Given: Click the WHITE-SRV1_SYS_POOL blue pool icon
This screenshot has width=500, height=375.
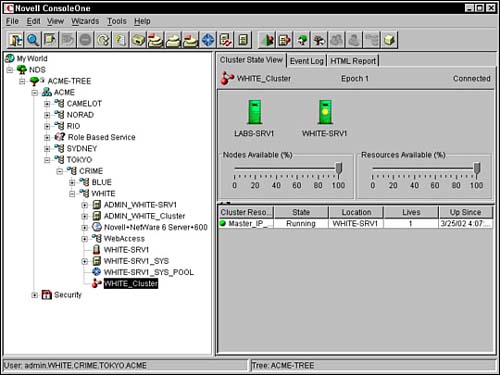Looking at the screenshot, I should tap(96, 272).
